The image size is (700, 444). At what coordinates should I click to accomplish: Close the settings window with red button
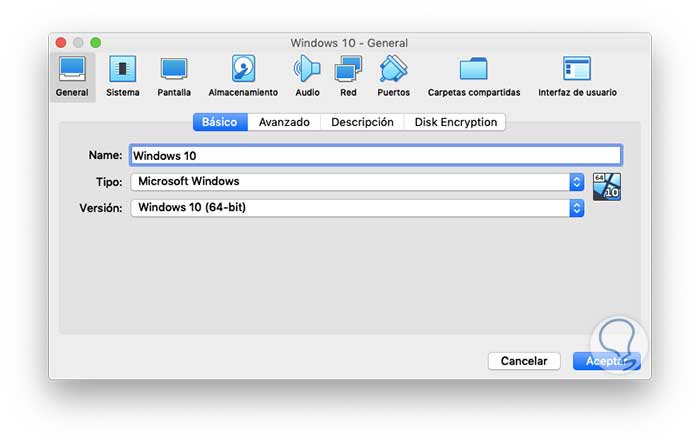[x=61, y=43]
